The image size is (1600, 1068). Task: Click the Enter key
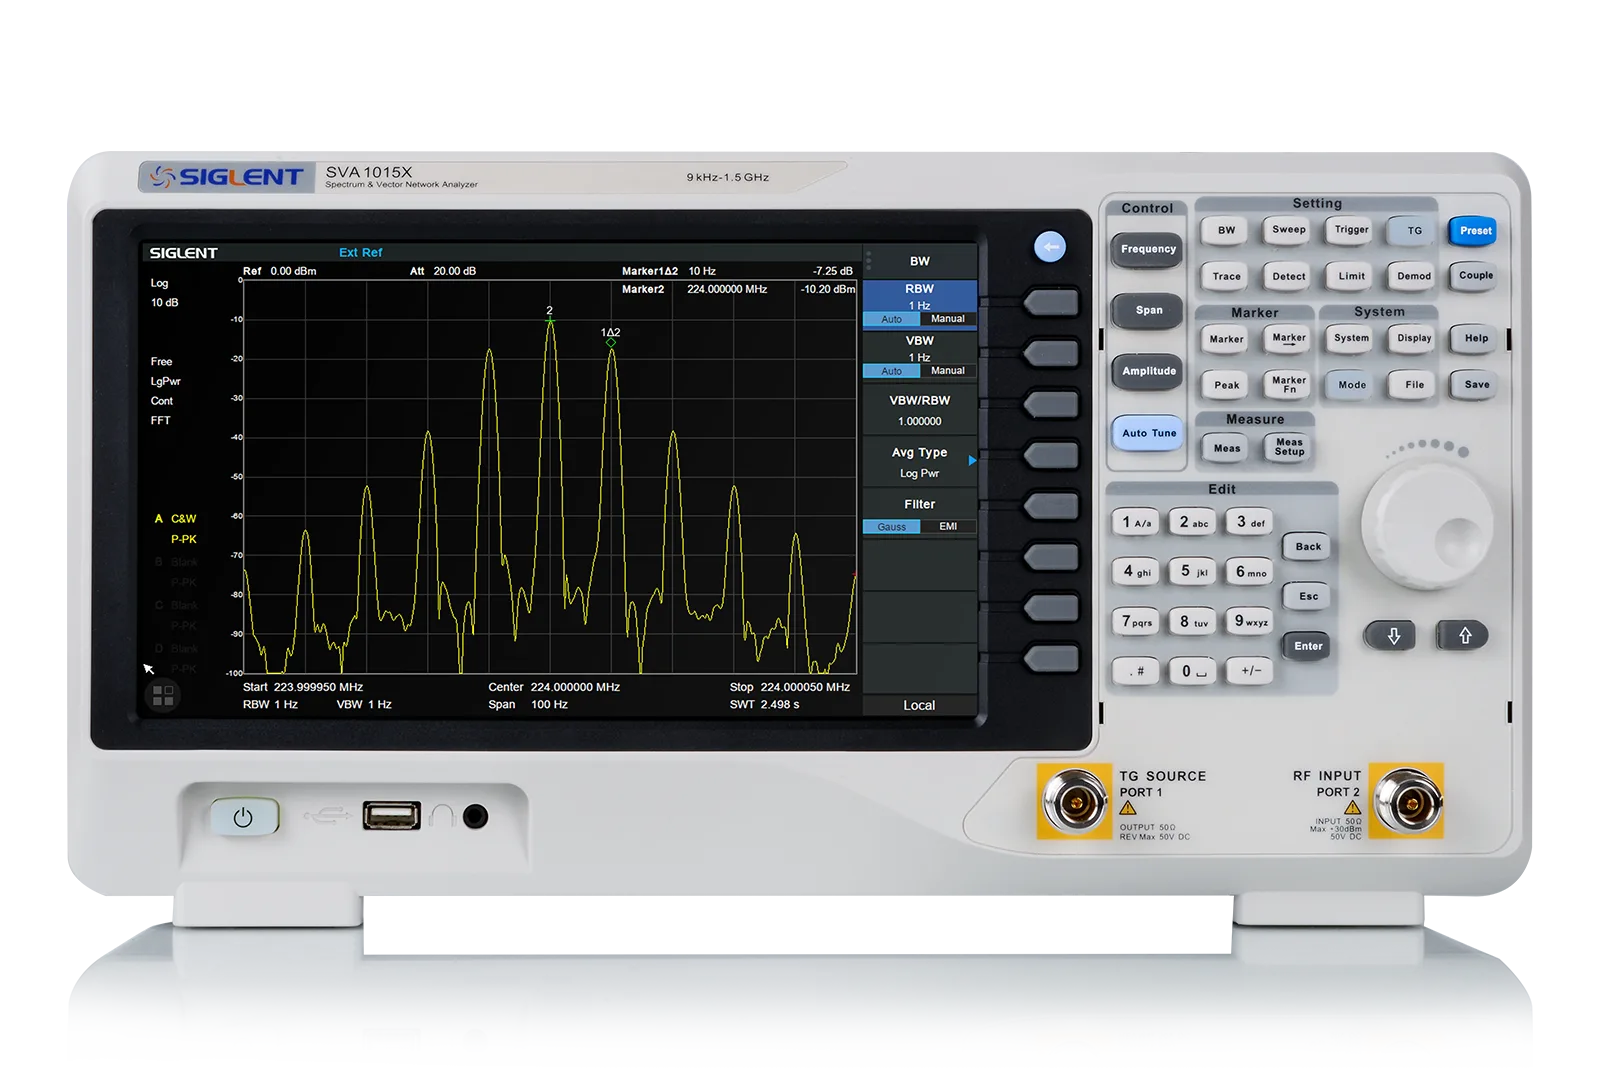(x=1307, y=646)
